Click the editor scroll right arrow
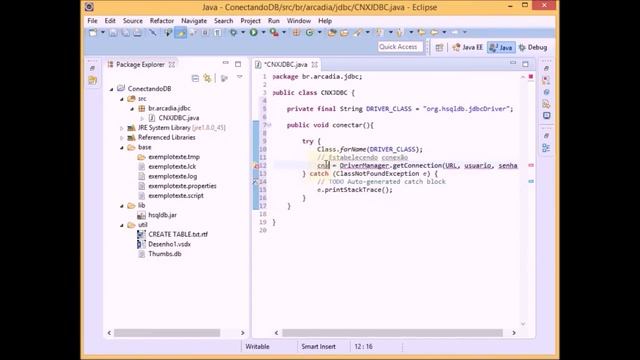Screen dimensions: 640x360 (513, 333)
